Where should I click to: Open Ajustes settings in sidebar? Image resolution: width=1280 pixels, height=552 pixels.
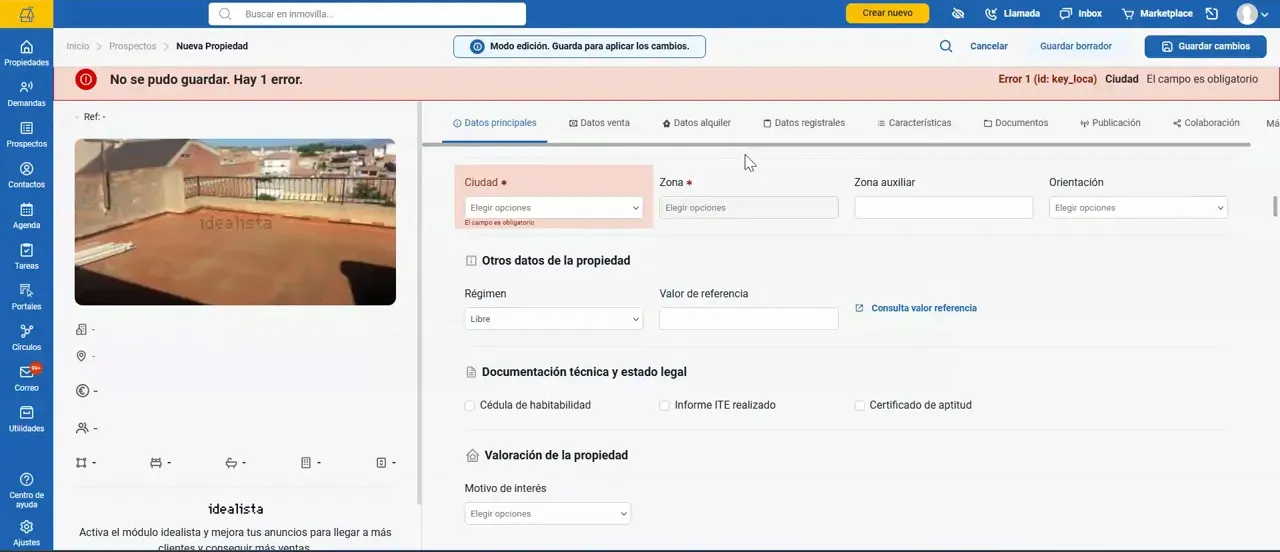point(26,533)
